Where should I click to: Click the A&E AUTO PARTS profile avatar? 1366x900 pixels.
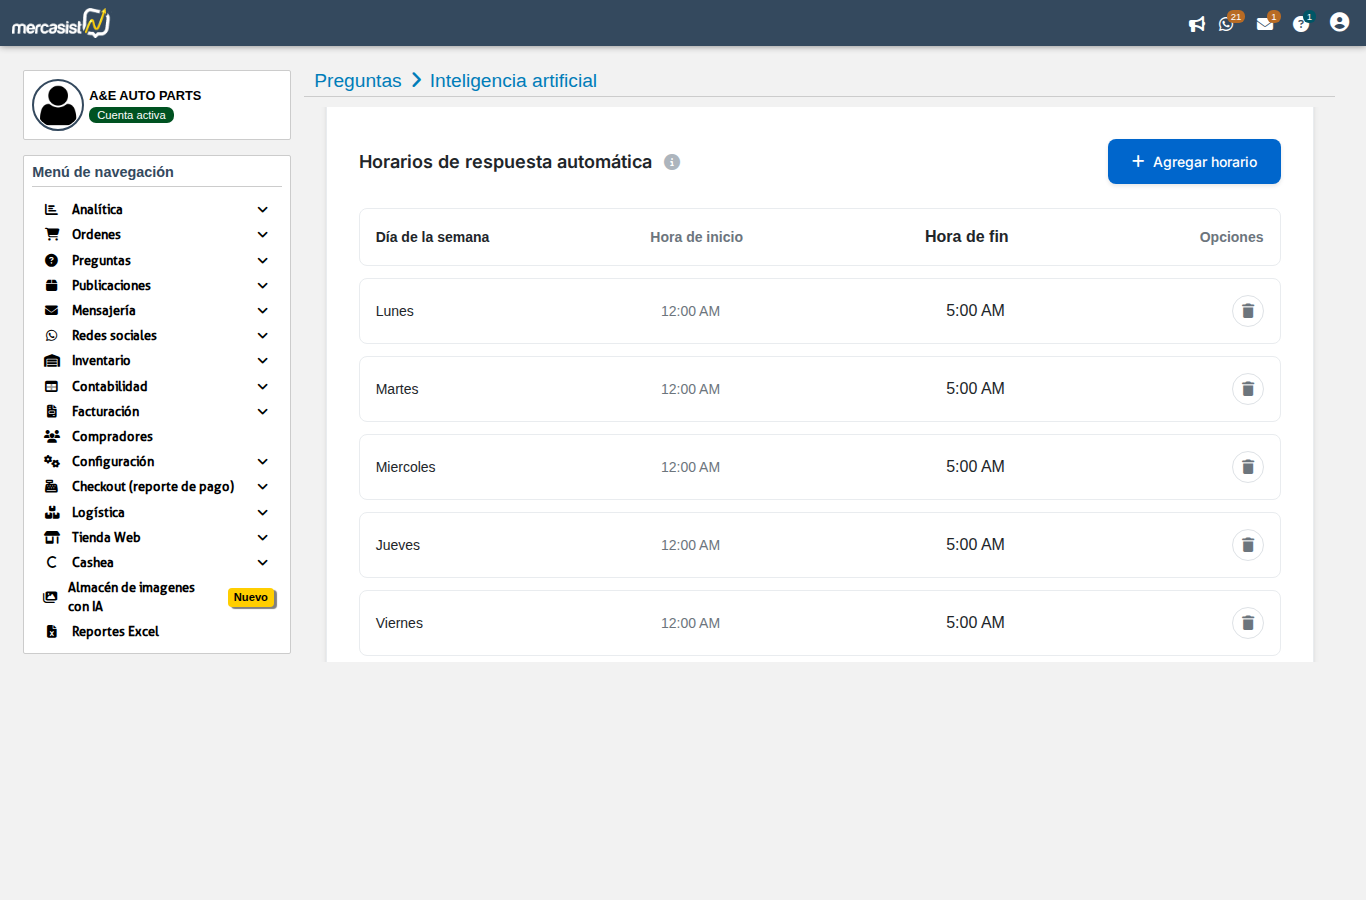pos(58,105)
